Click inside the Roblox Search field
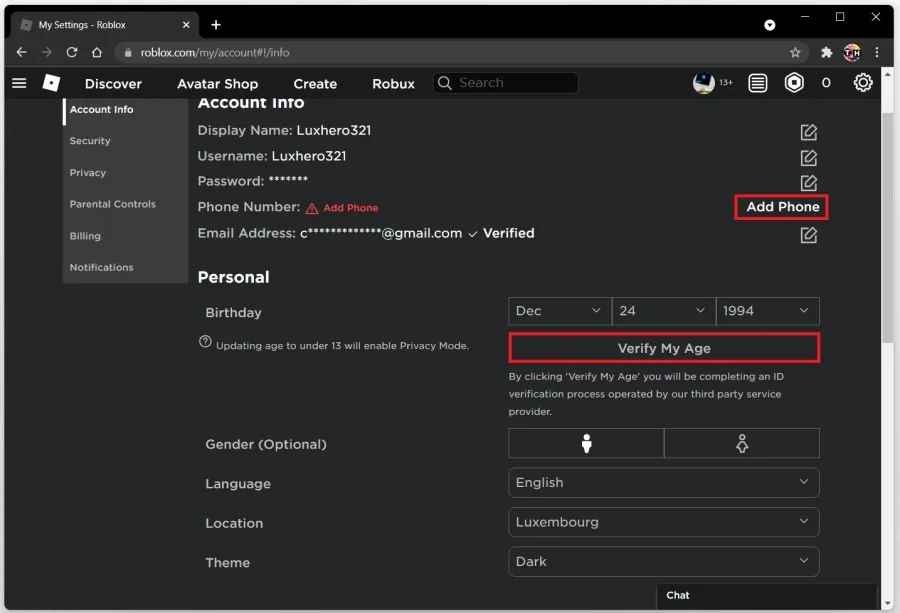This screenshot has width=900, height=613. pyautogui.click(x=506, y=83)
